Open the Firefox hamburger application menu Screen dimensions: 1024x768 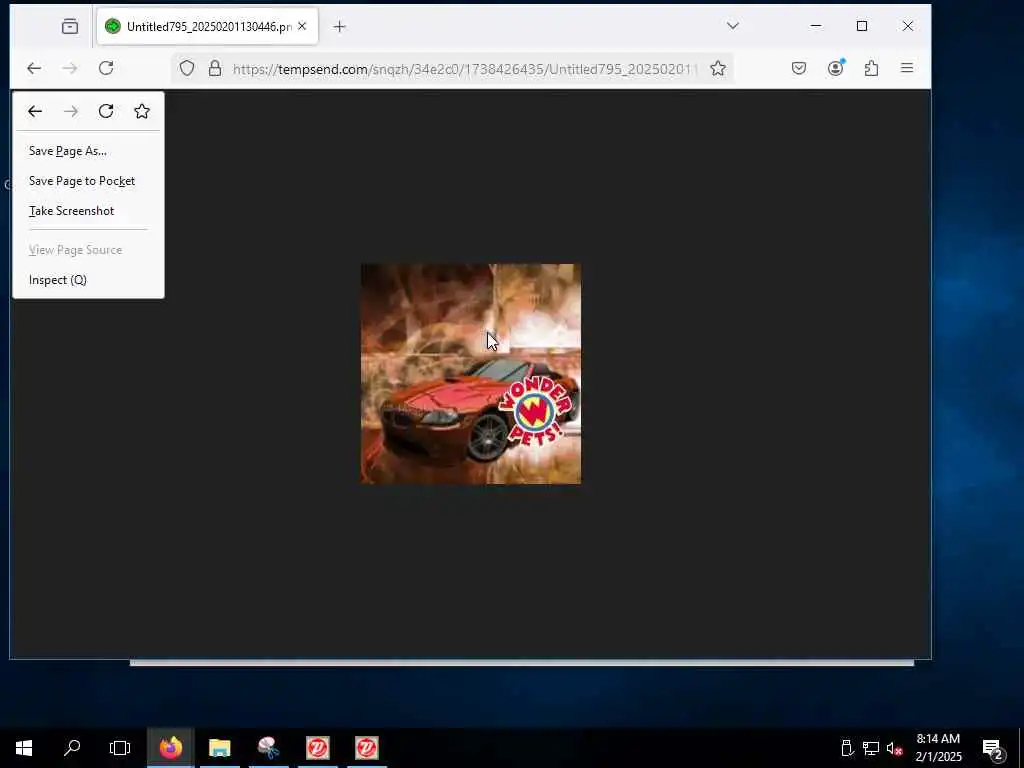click(x=907, y=68)
